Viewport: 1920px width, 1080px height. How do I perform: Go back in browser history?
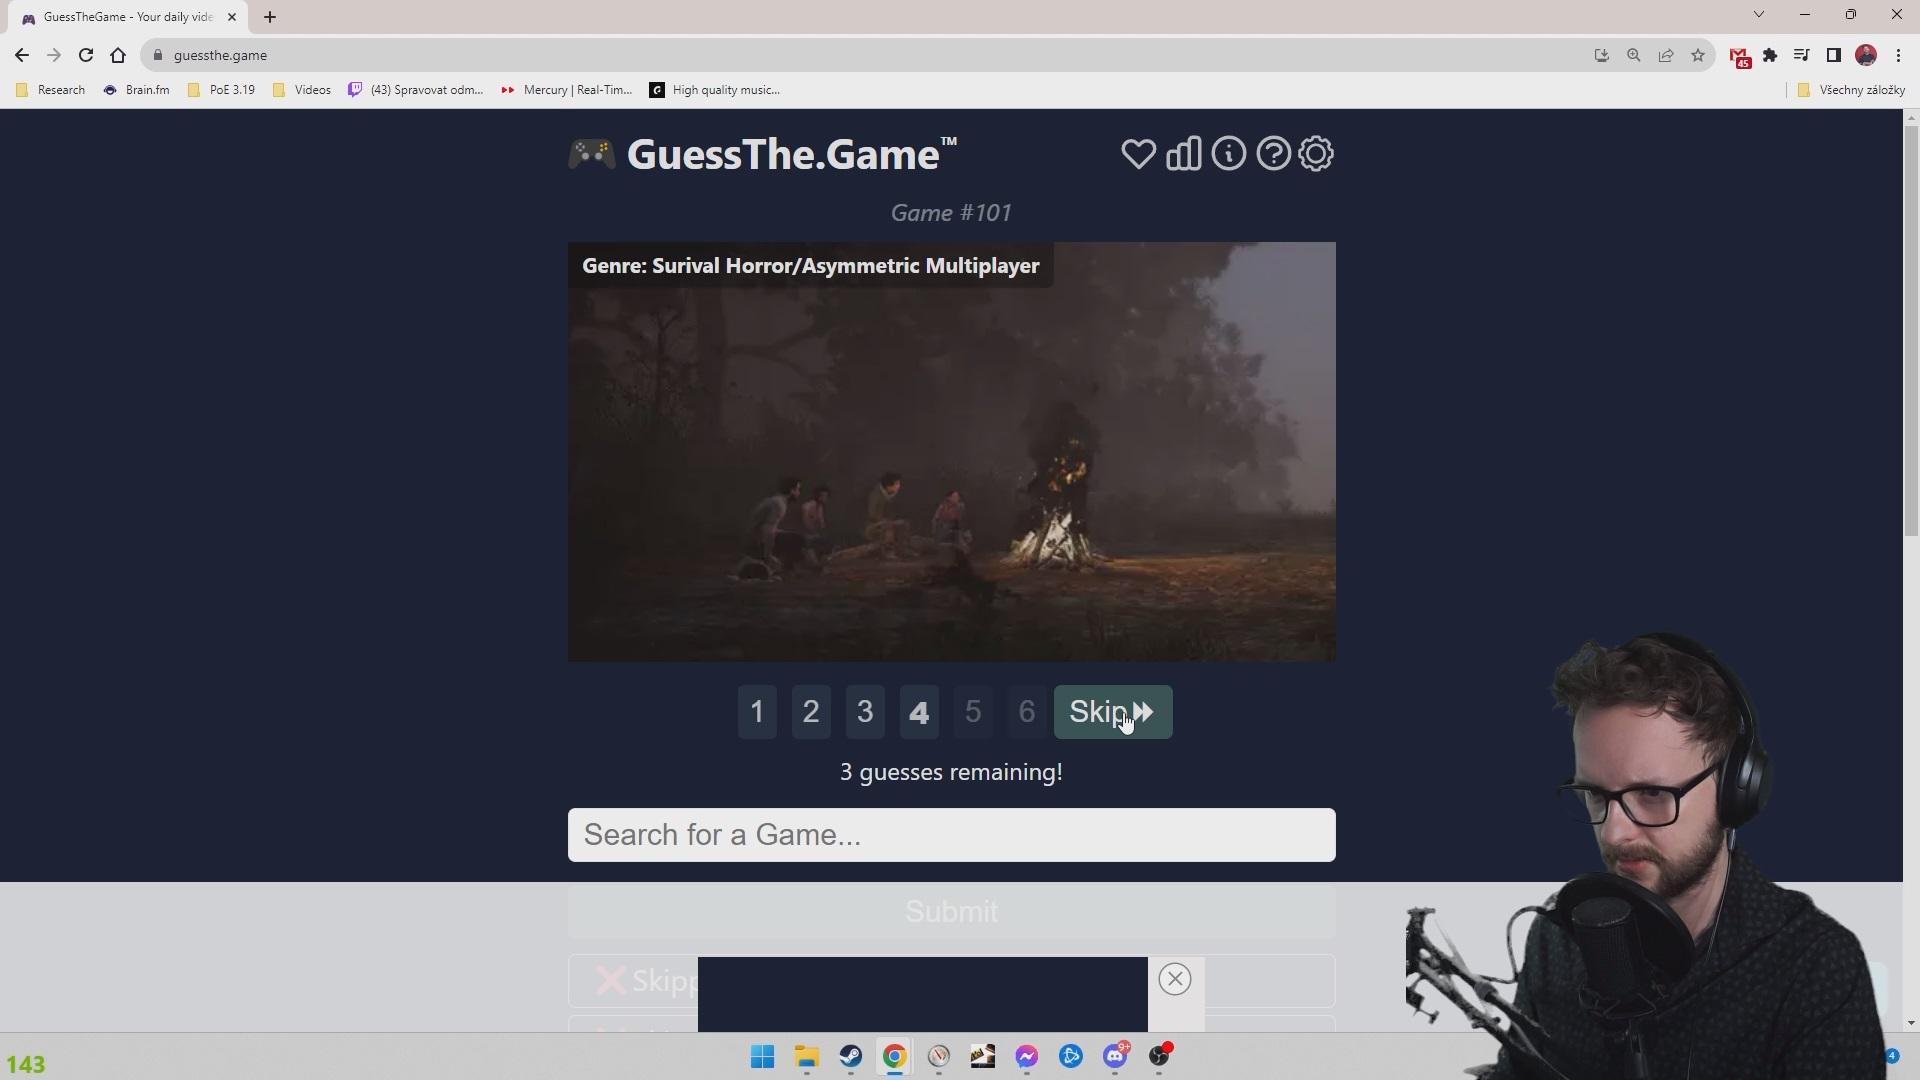[22, 55]
